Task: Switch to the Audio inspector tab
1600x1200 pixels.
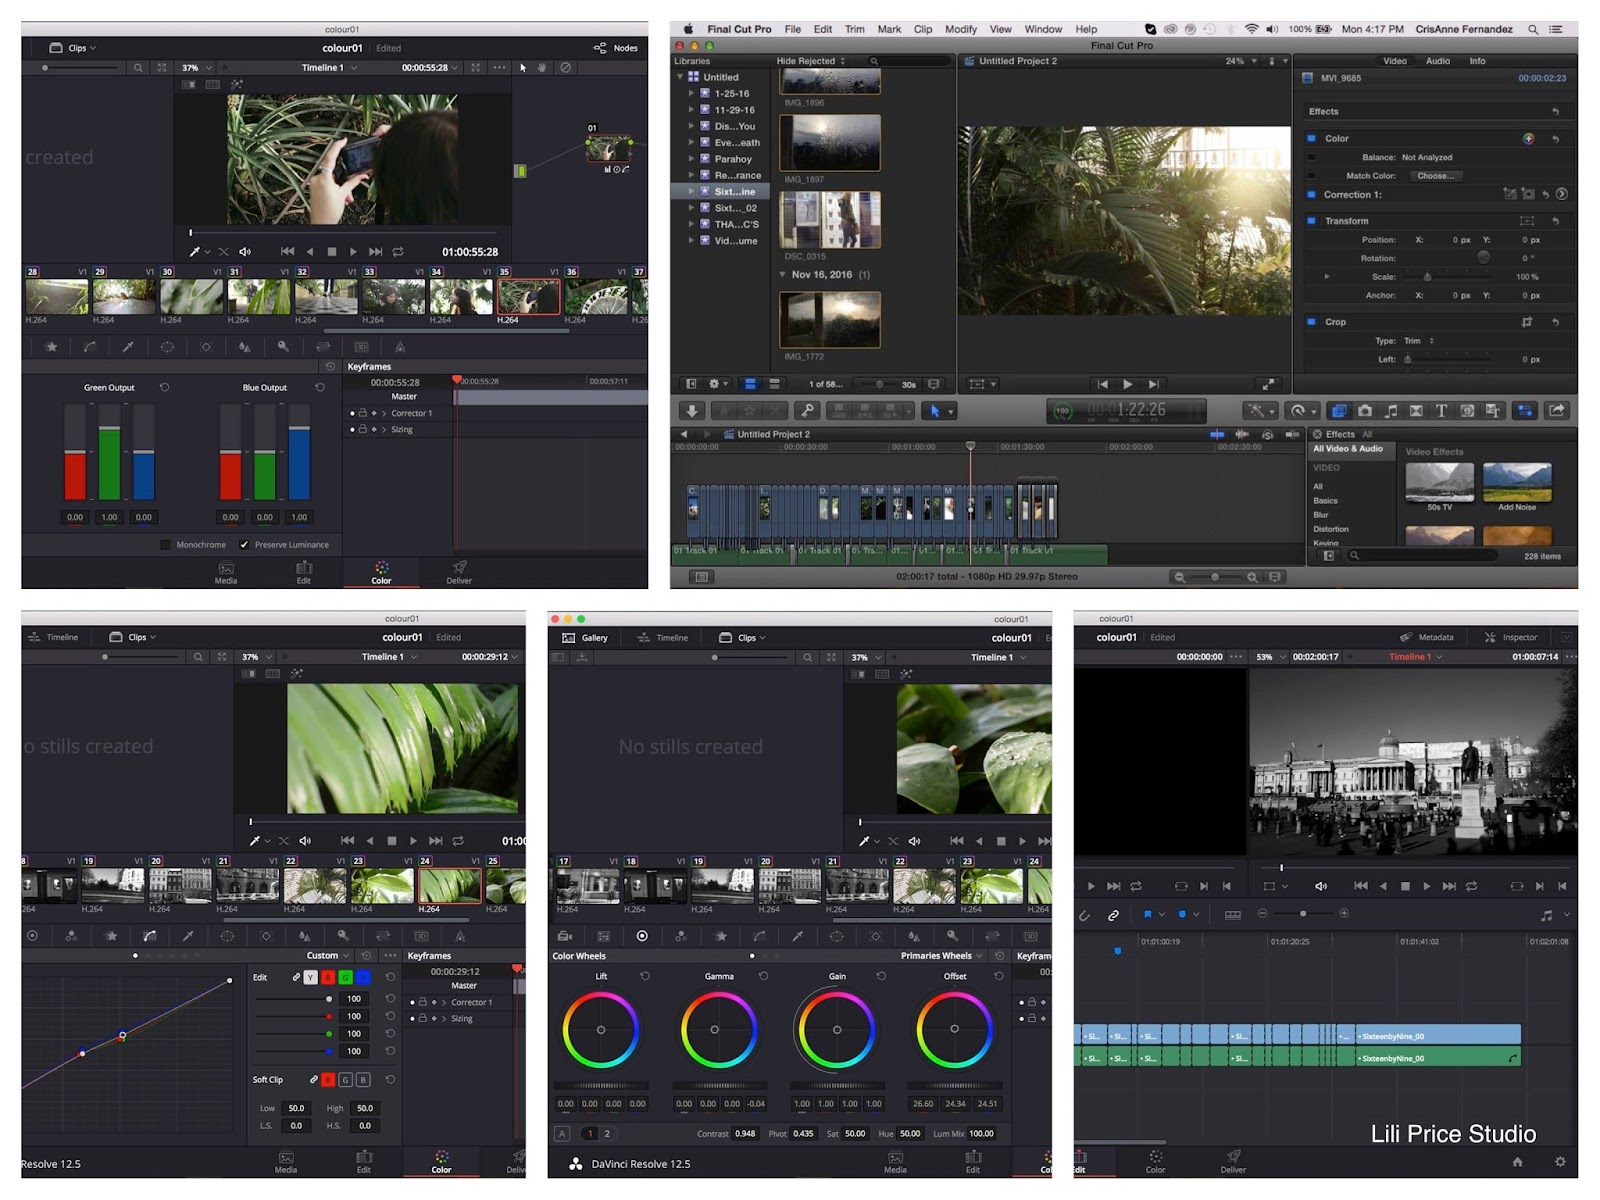Action: tap(1437, 61)
